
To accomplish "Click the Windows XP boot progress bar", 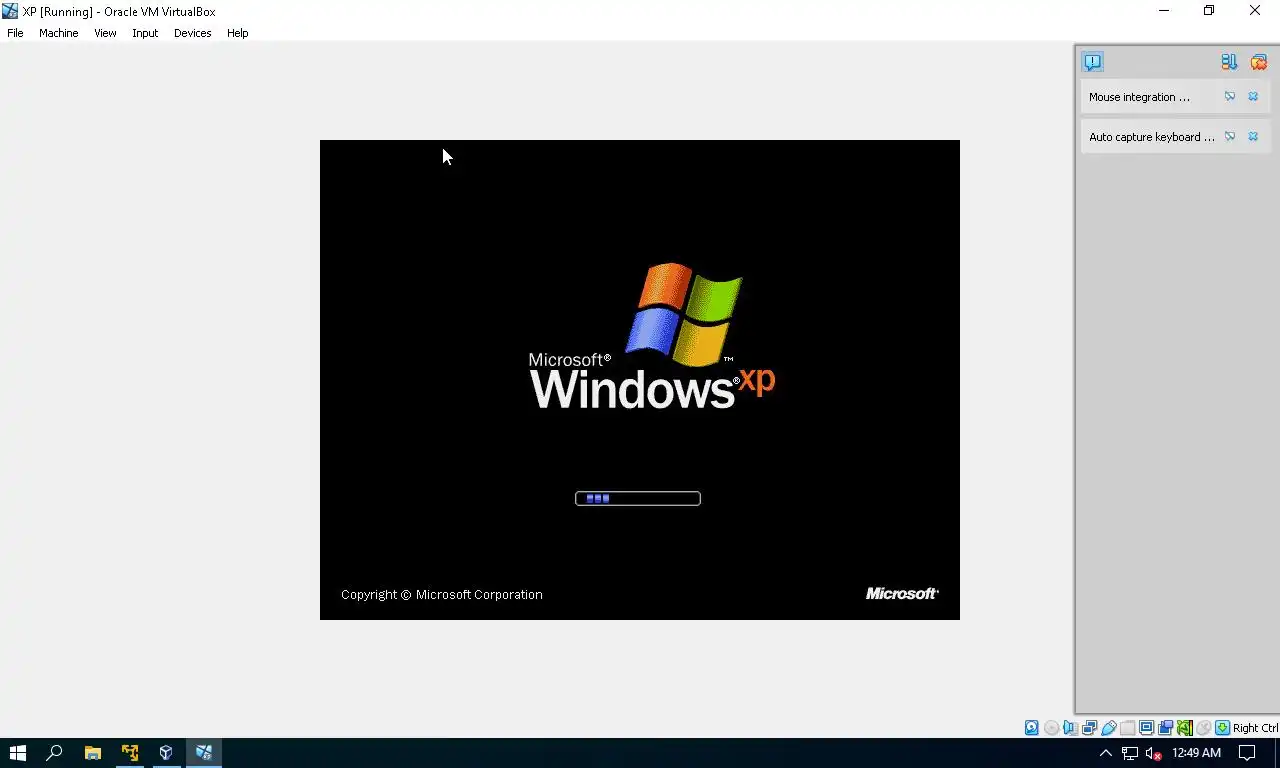I will 638,498.
